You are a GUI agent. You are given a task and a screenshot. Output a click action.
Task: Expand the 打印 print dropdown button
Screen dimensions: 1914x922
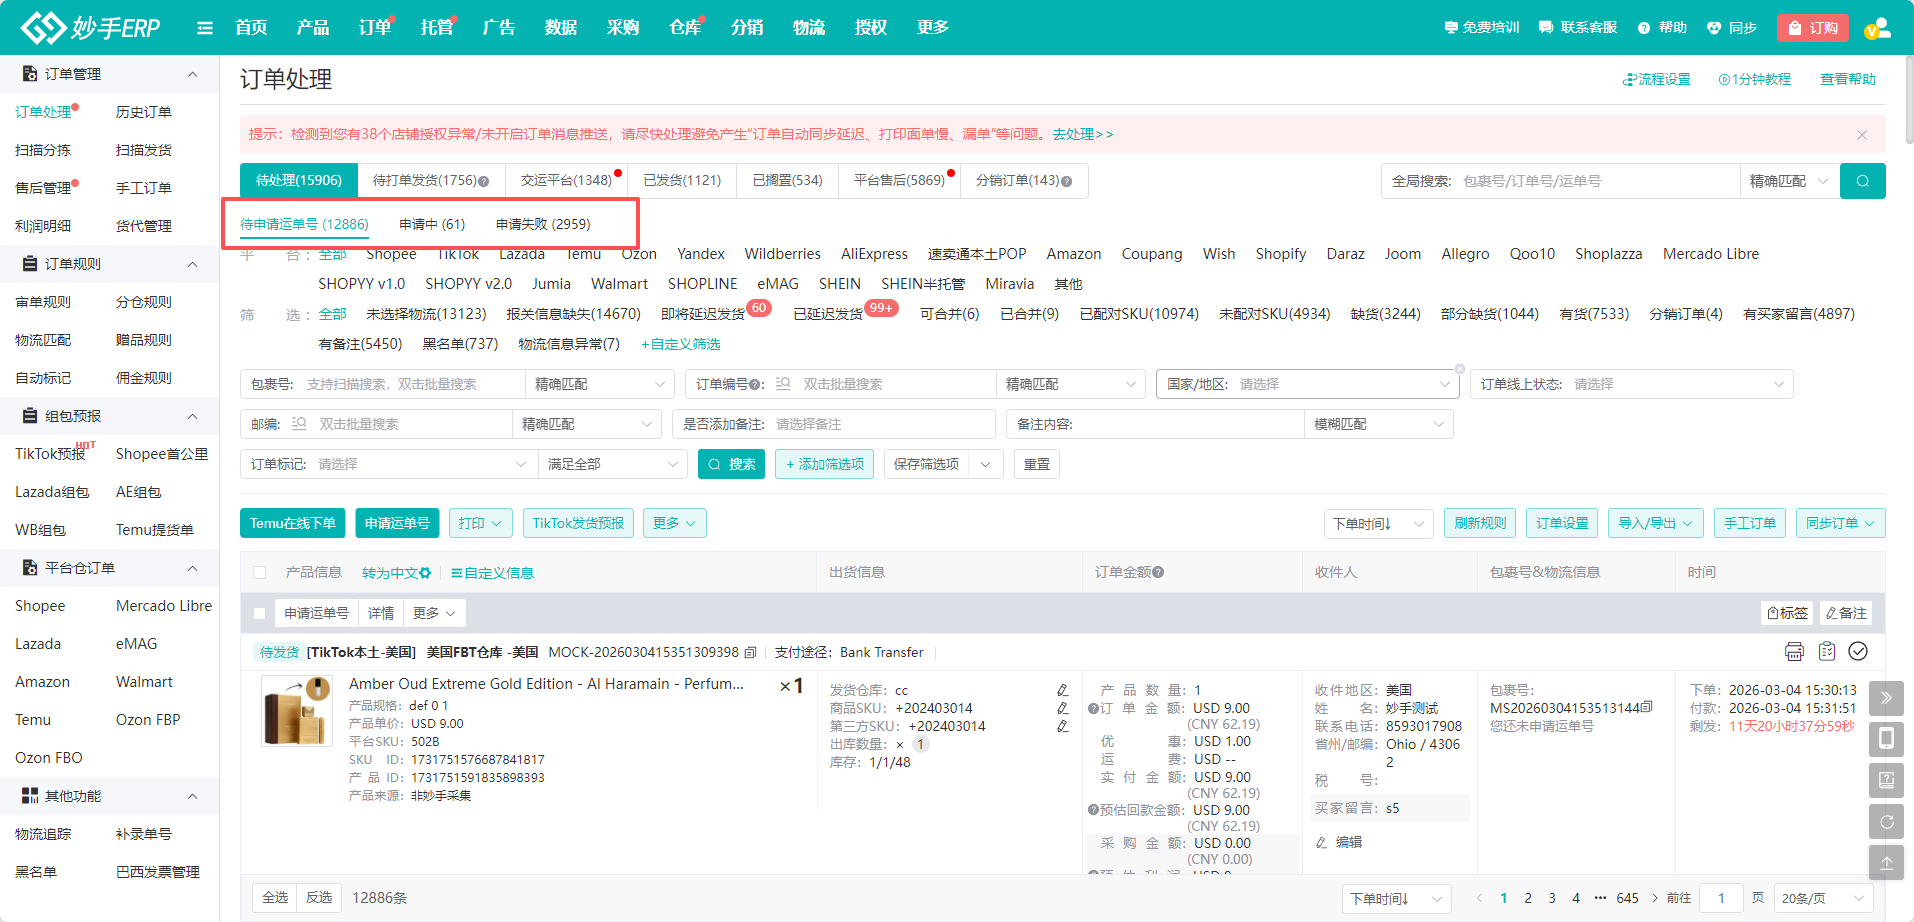[x=480, y=523]
